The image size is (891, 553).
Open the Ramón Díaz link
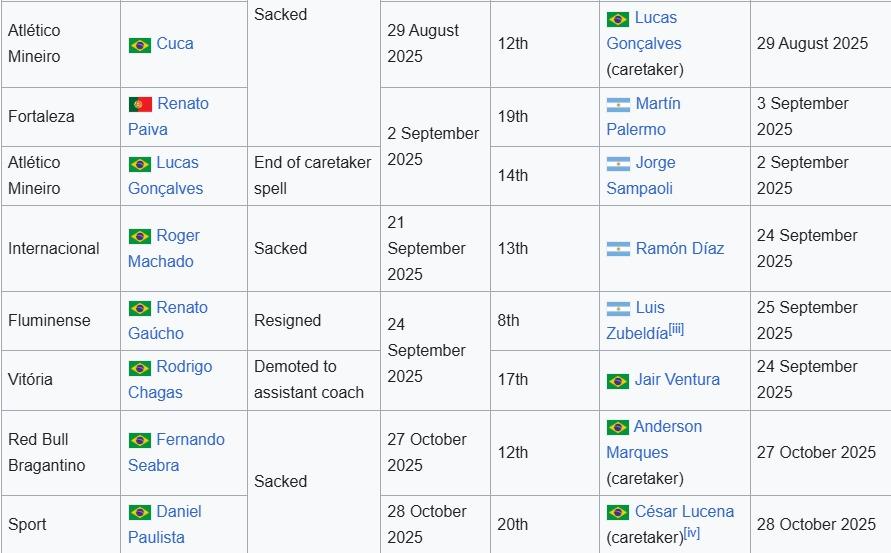(680, 249)
